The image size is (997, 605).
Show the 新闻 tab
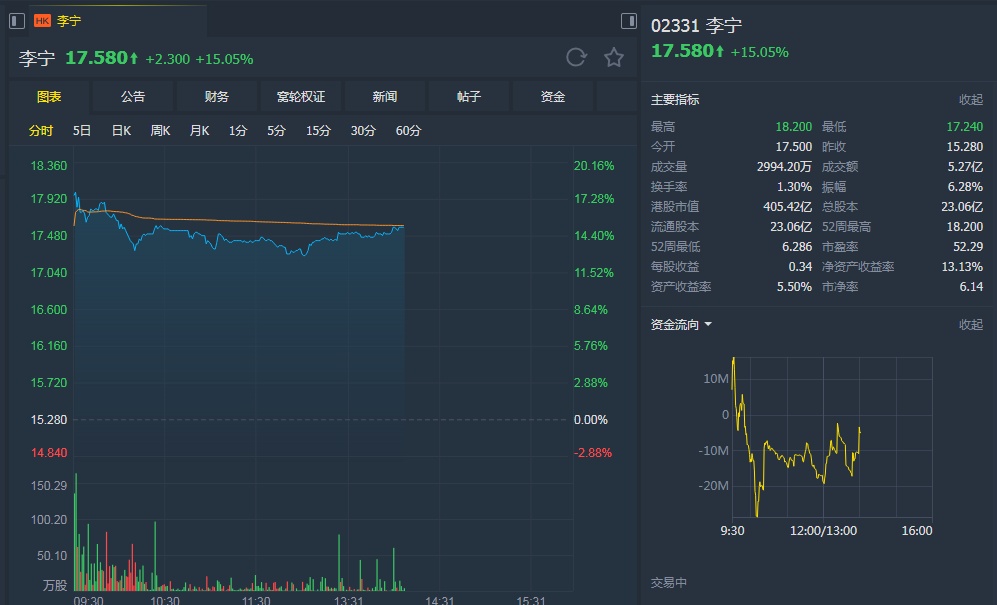[385, 97]
